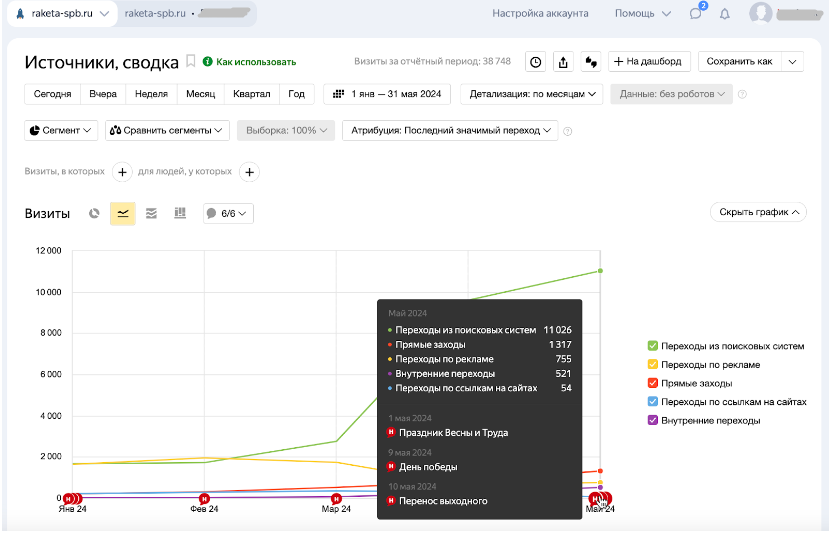
Task: Toggle 'Прямые заходы' legend checkbox
Action: [x=653, y=383]
